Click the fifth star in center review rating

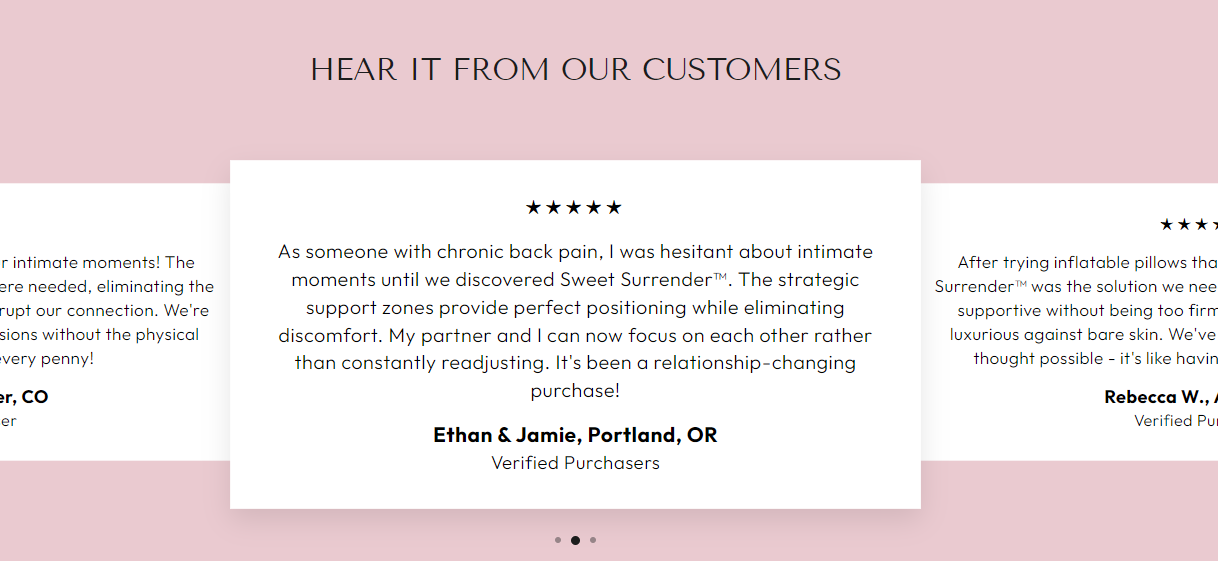614,208
